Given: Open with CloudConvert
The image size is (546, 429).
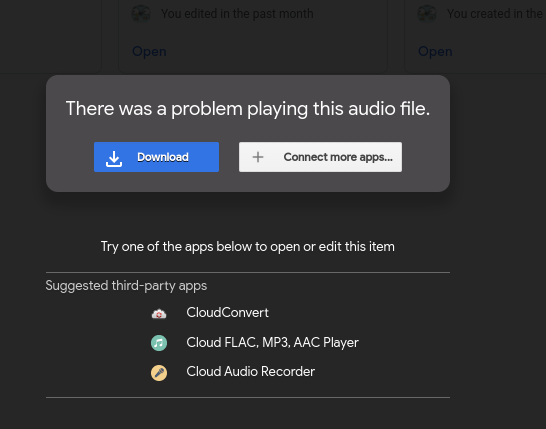Looking at the screenshot, I should point(227,313).
